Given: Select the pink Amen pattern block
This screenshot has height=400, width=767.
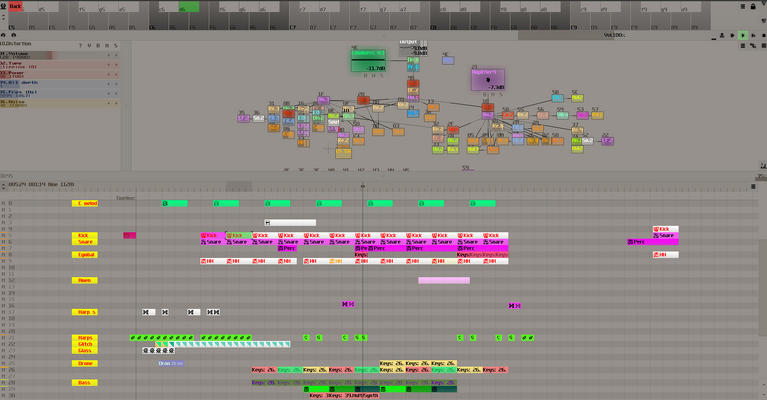Looking at the screenshot, I should [x=444, y=280].
